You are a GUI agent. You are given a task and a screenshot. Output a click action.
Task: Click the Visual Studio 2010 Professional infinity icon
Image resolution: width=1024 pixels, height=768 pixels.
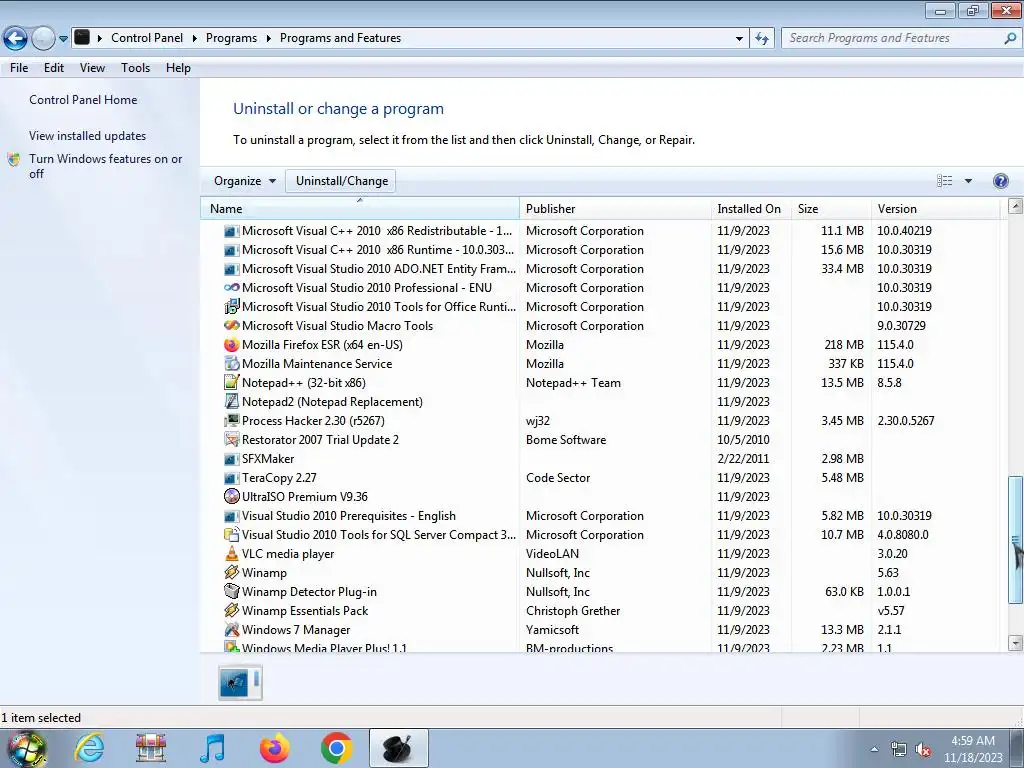click(231, 287)
